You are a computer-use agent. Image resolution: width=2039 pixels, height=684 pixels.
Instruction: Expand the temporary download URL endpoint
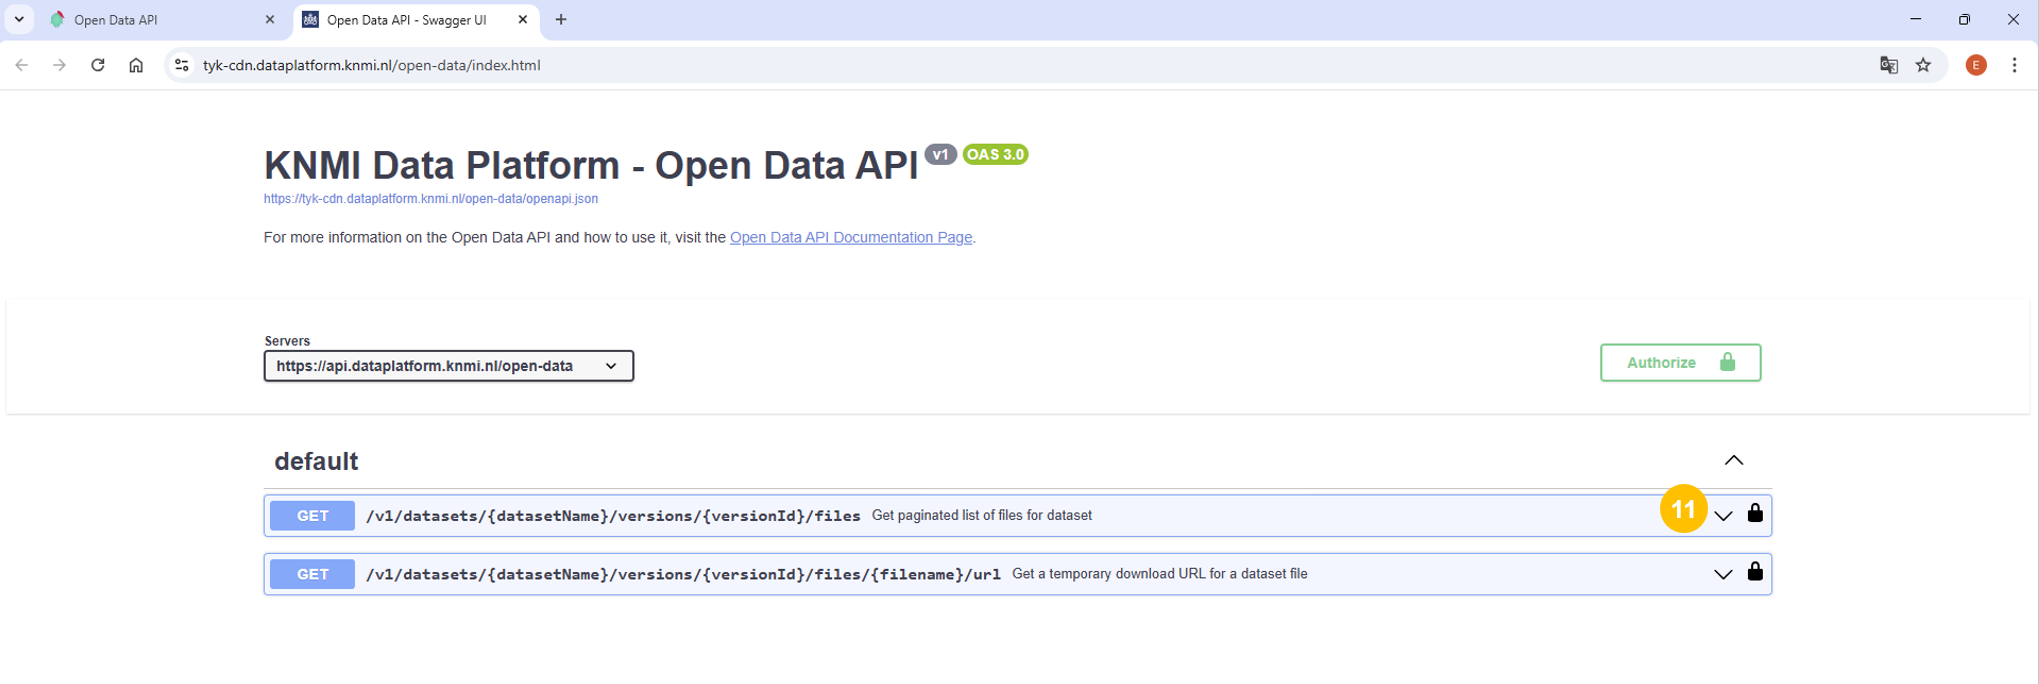point(1722,574)
